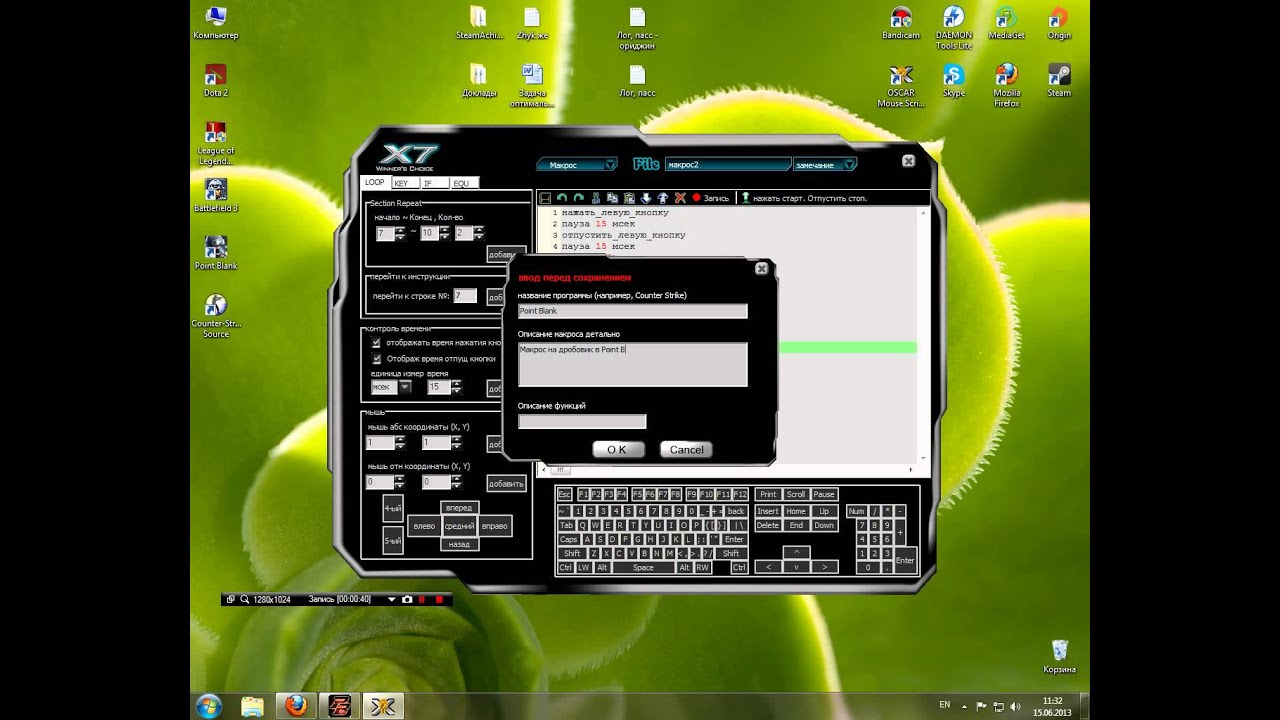This screenshot has width=1280, height=720.
Task: Click Cancel in the save dialog
Action: coord(686,450)
